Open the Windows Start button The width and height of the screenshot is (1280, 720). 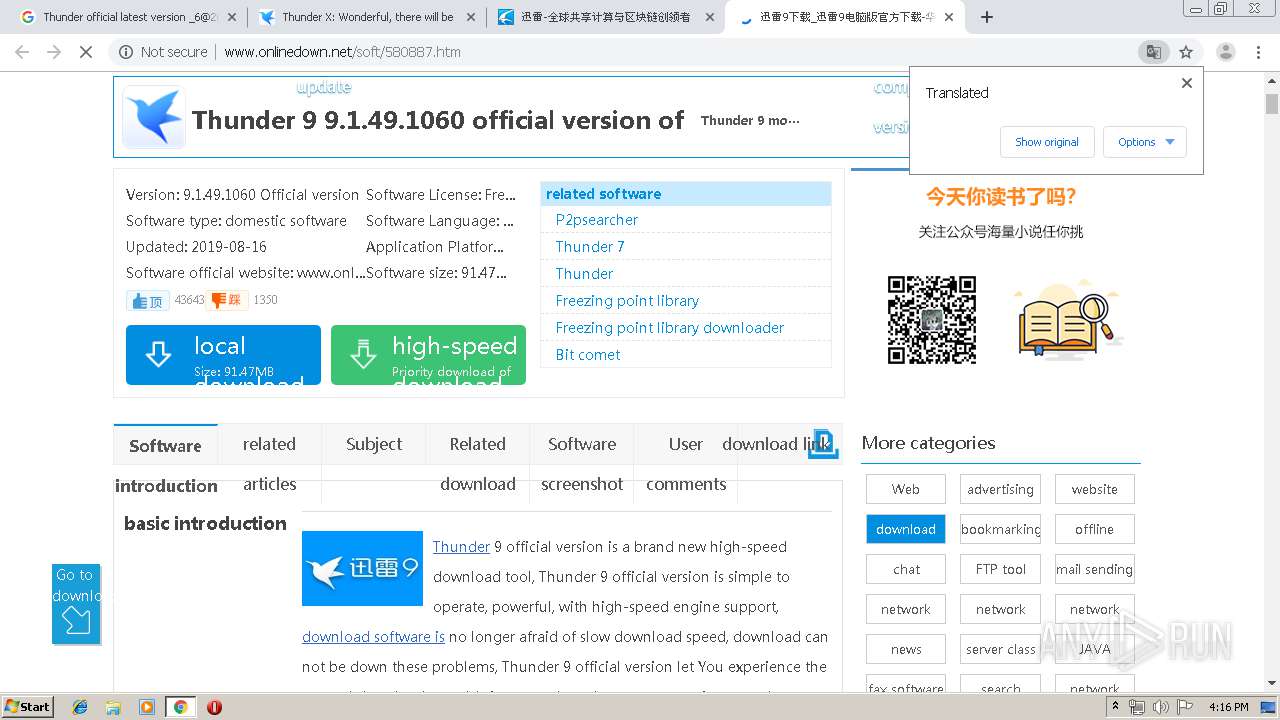[28, 706]
